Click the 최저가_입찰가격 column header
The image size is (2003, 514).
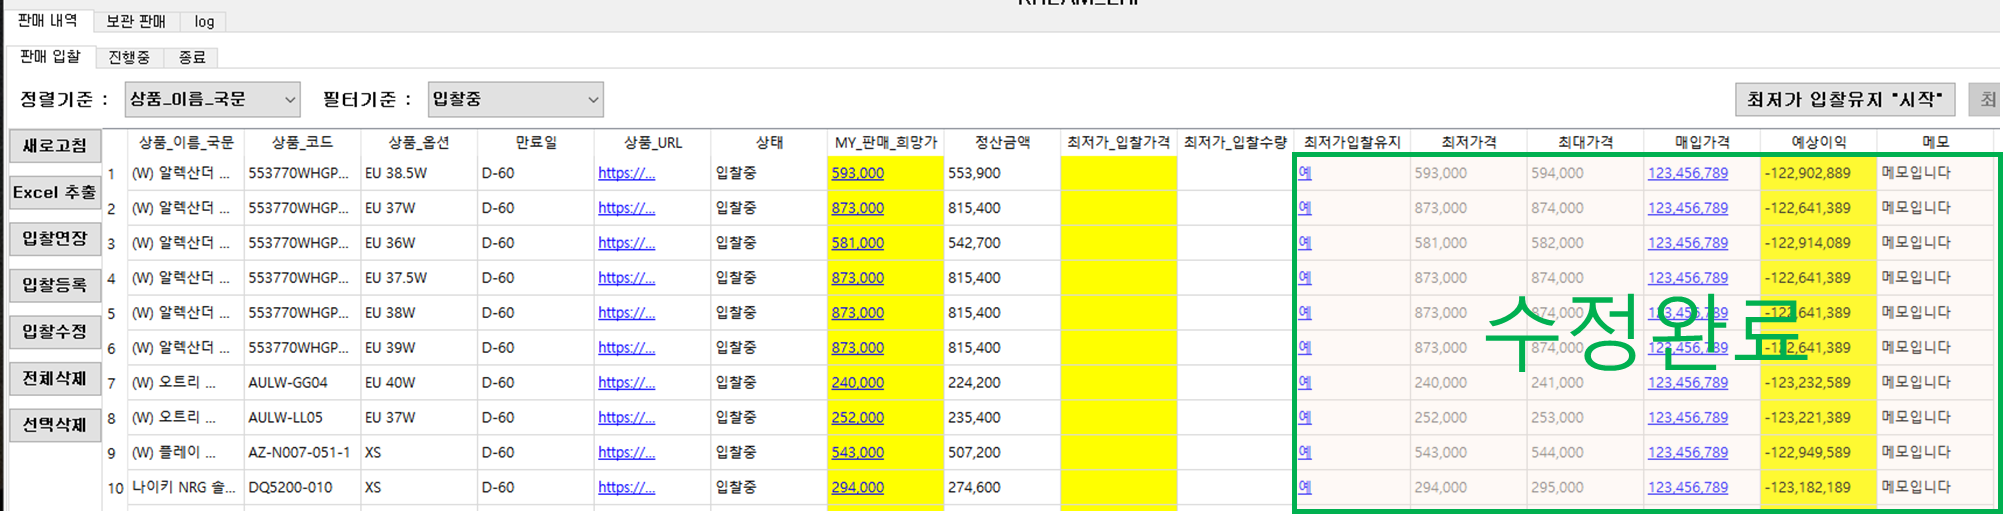(x=1119, y=142)
